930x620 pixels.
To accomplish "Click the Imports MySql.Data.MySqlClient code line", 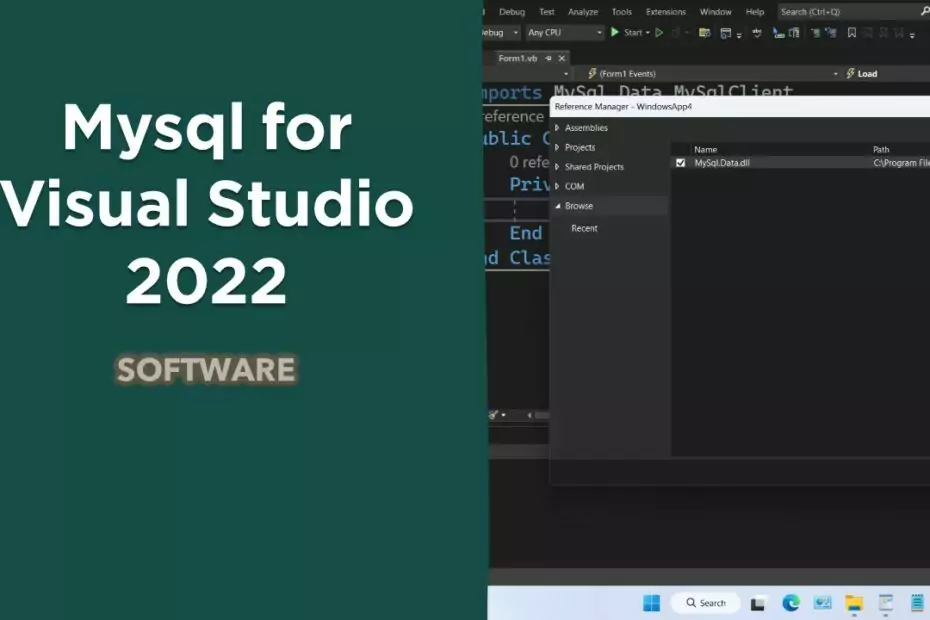I will 638,91.
